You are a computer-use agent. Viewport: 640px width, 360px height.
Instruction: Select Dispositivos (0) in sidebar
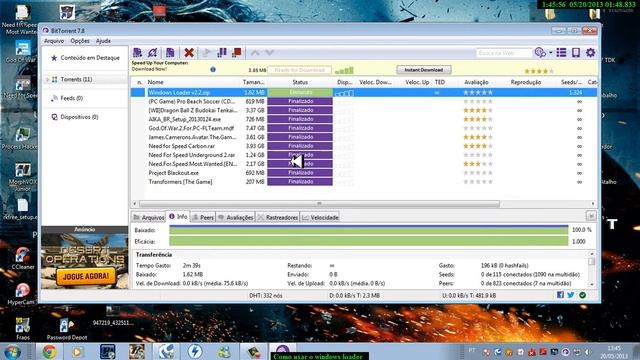coord(75,117)
